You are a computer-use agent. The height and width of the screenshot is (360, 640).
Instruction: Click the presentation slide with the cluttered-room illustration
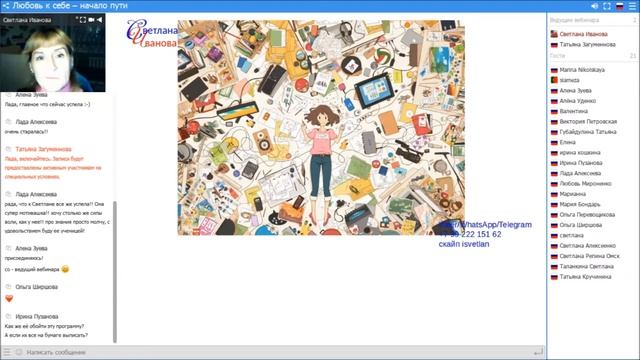tap(321, 127)
